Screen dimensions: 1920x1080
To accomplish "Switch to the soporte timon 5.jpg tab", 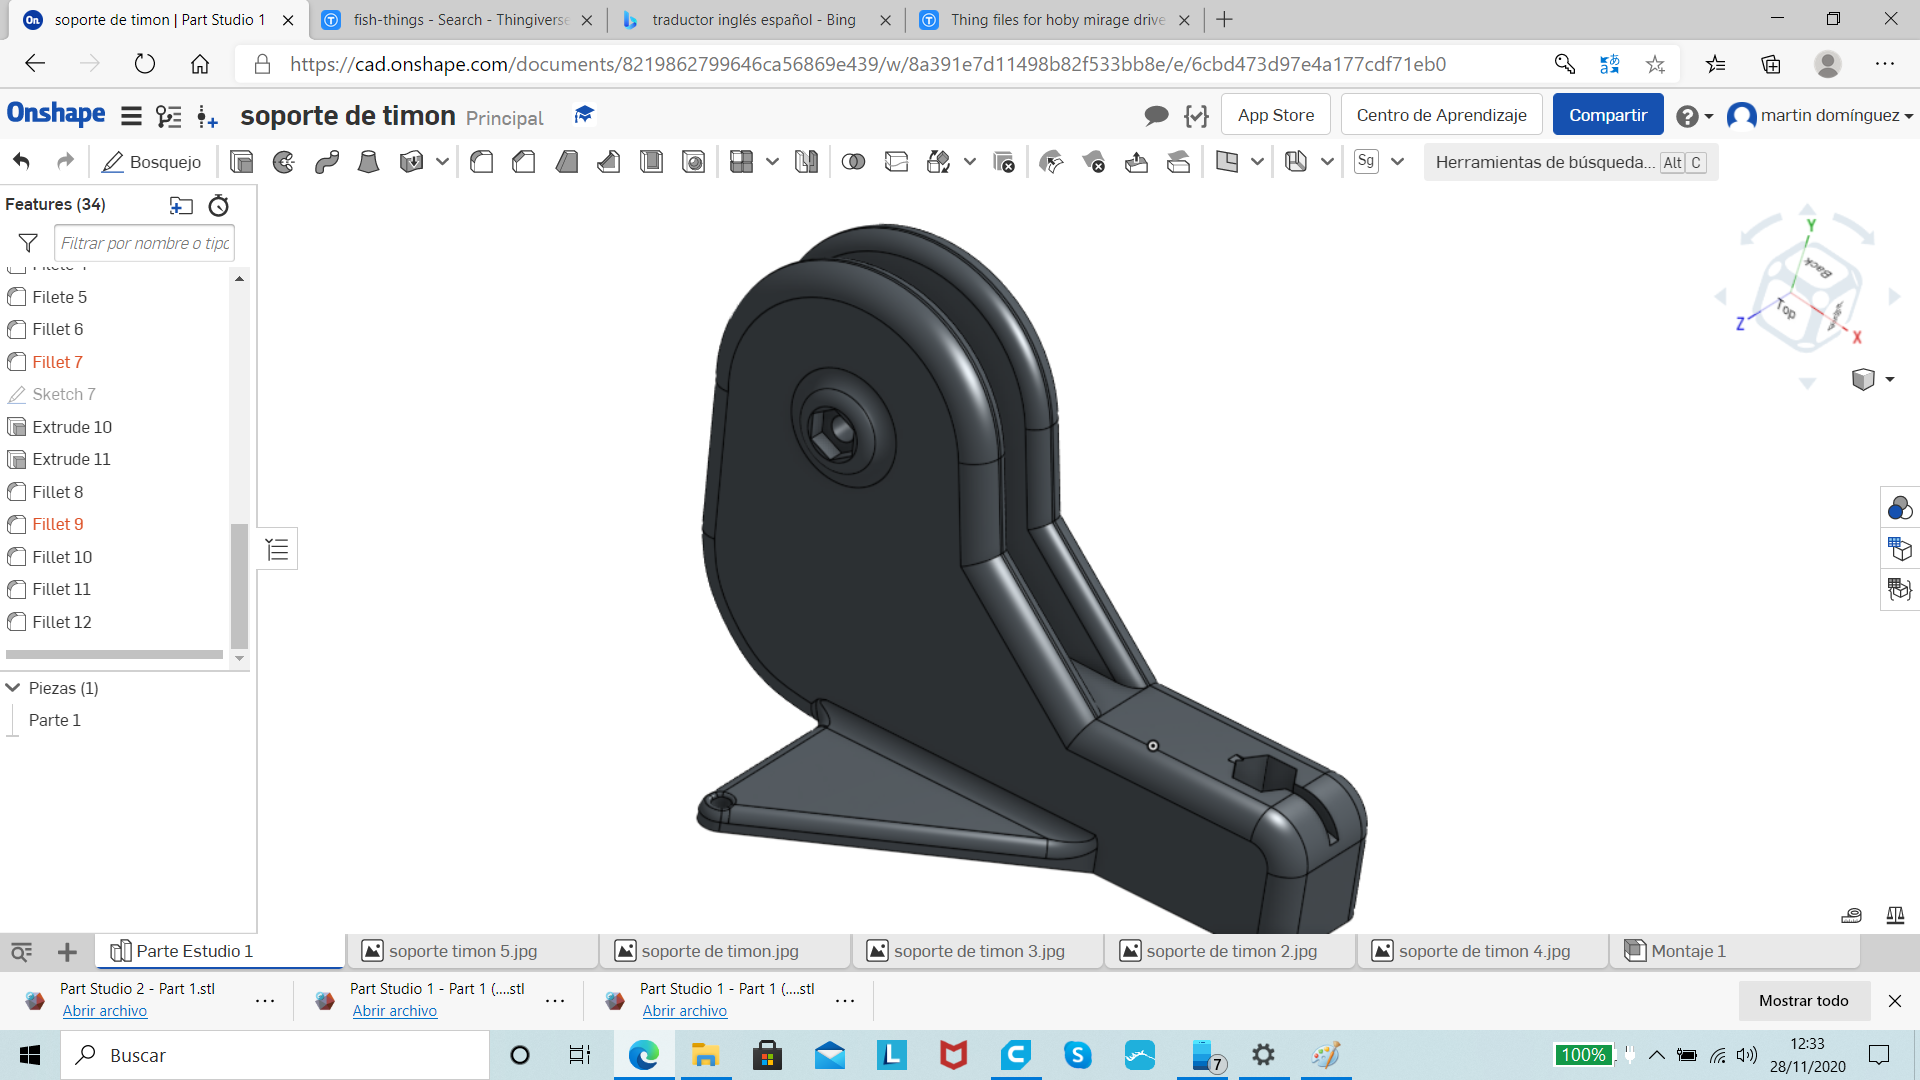I will click(472, 951).
